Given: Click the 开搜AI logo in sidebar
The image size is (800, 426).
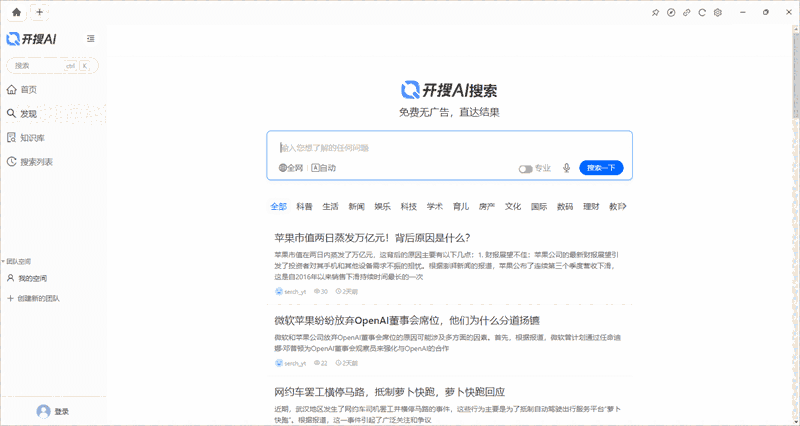Looking at the screenshot, I should (32, 39).
